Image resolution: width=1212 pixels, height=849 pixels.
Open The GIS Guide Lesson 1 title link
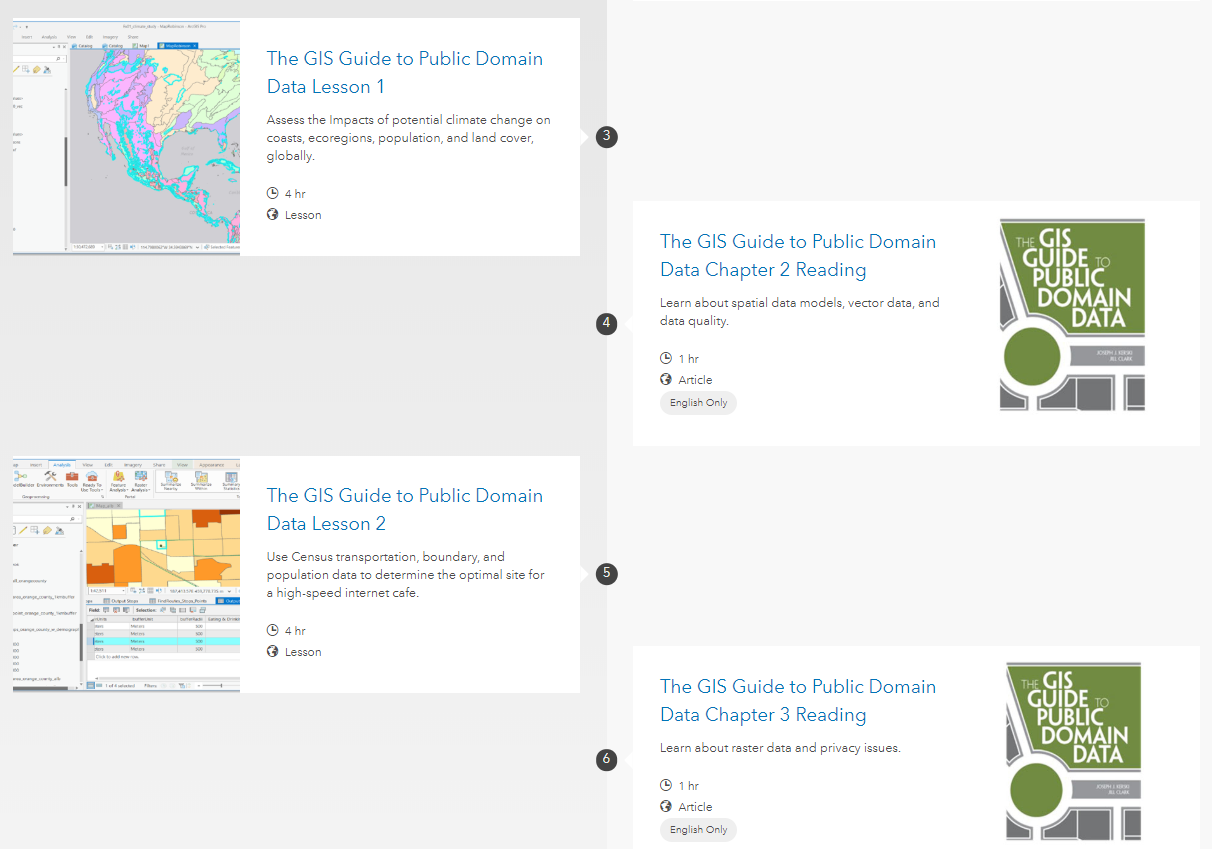tap(405, 72)
